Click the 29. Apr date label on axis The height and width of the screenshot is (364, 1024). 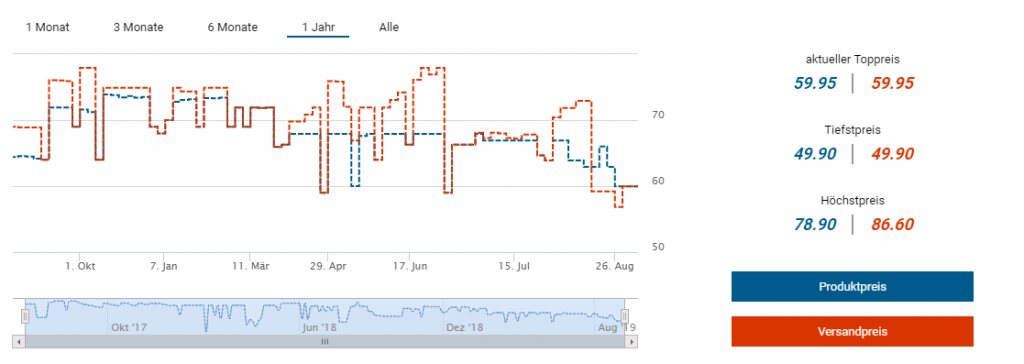(327, 266)
